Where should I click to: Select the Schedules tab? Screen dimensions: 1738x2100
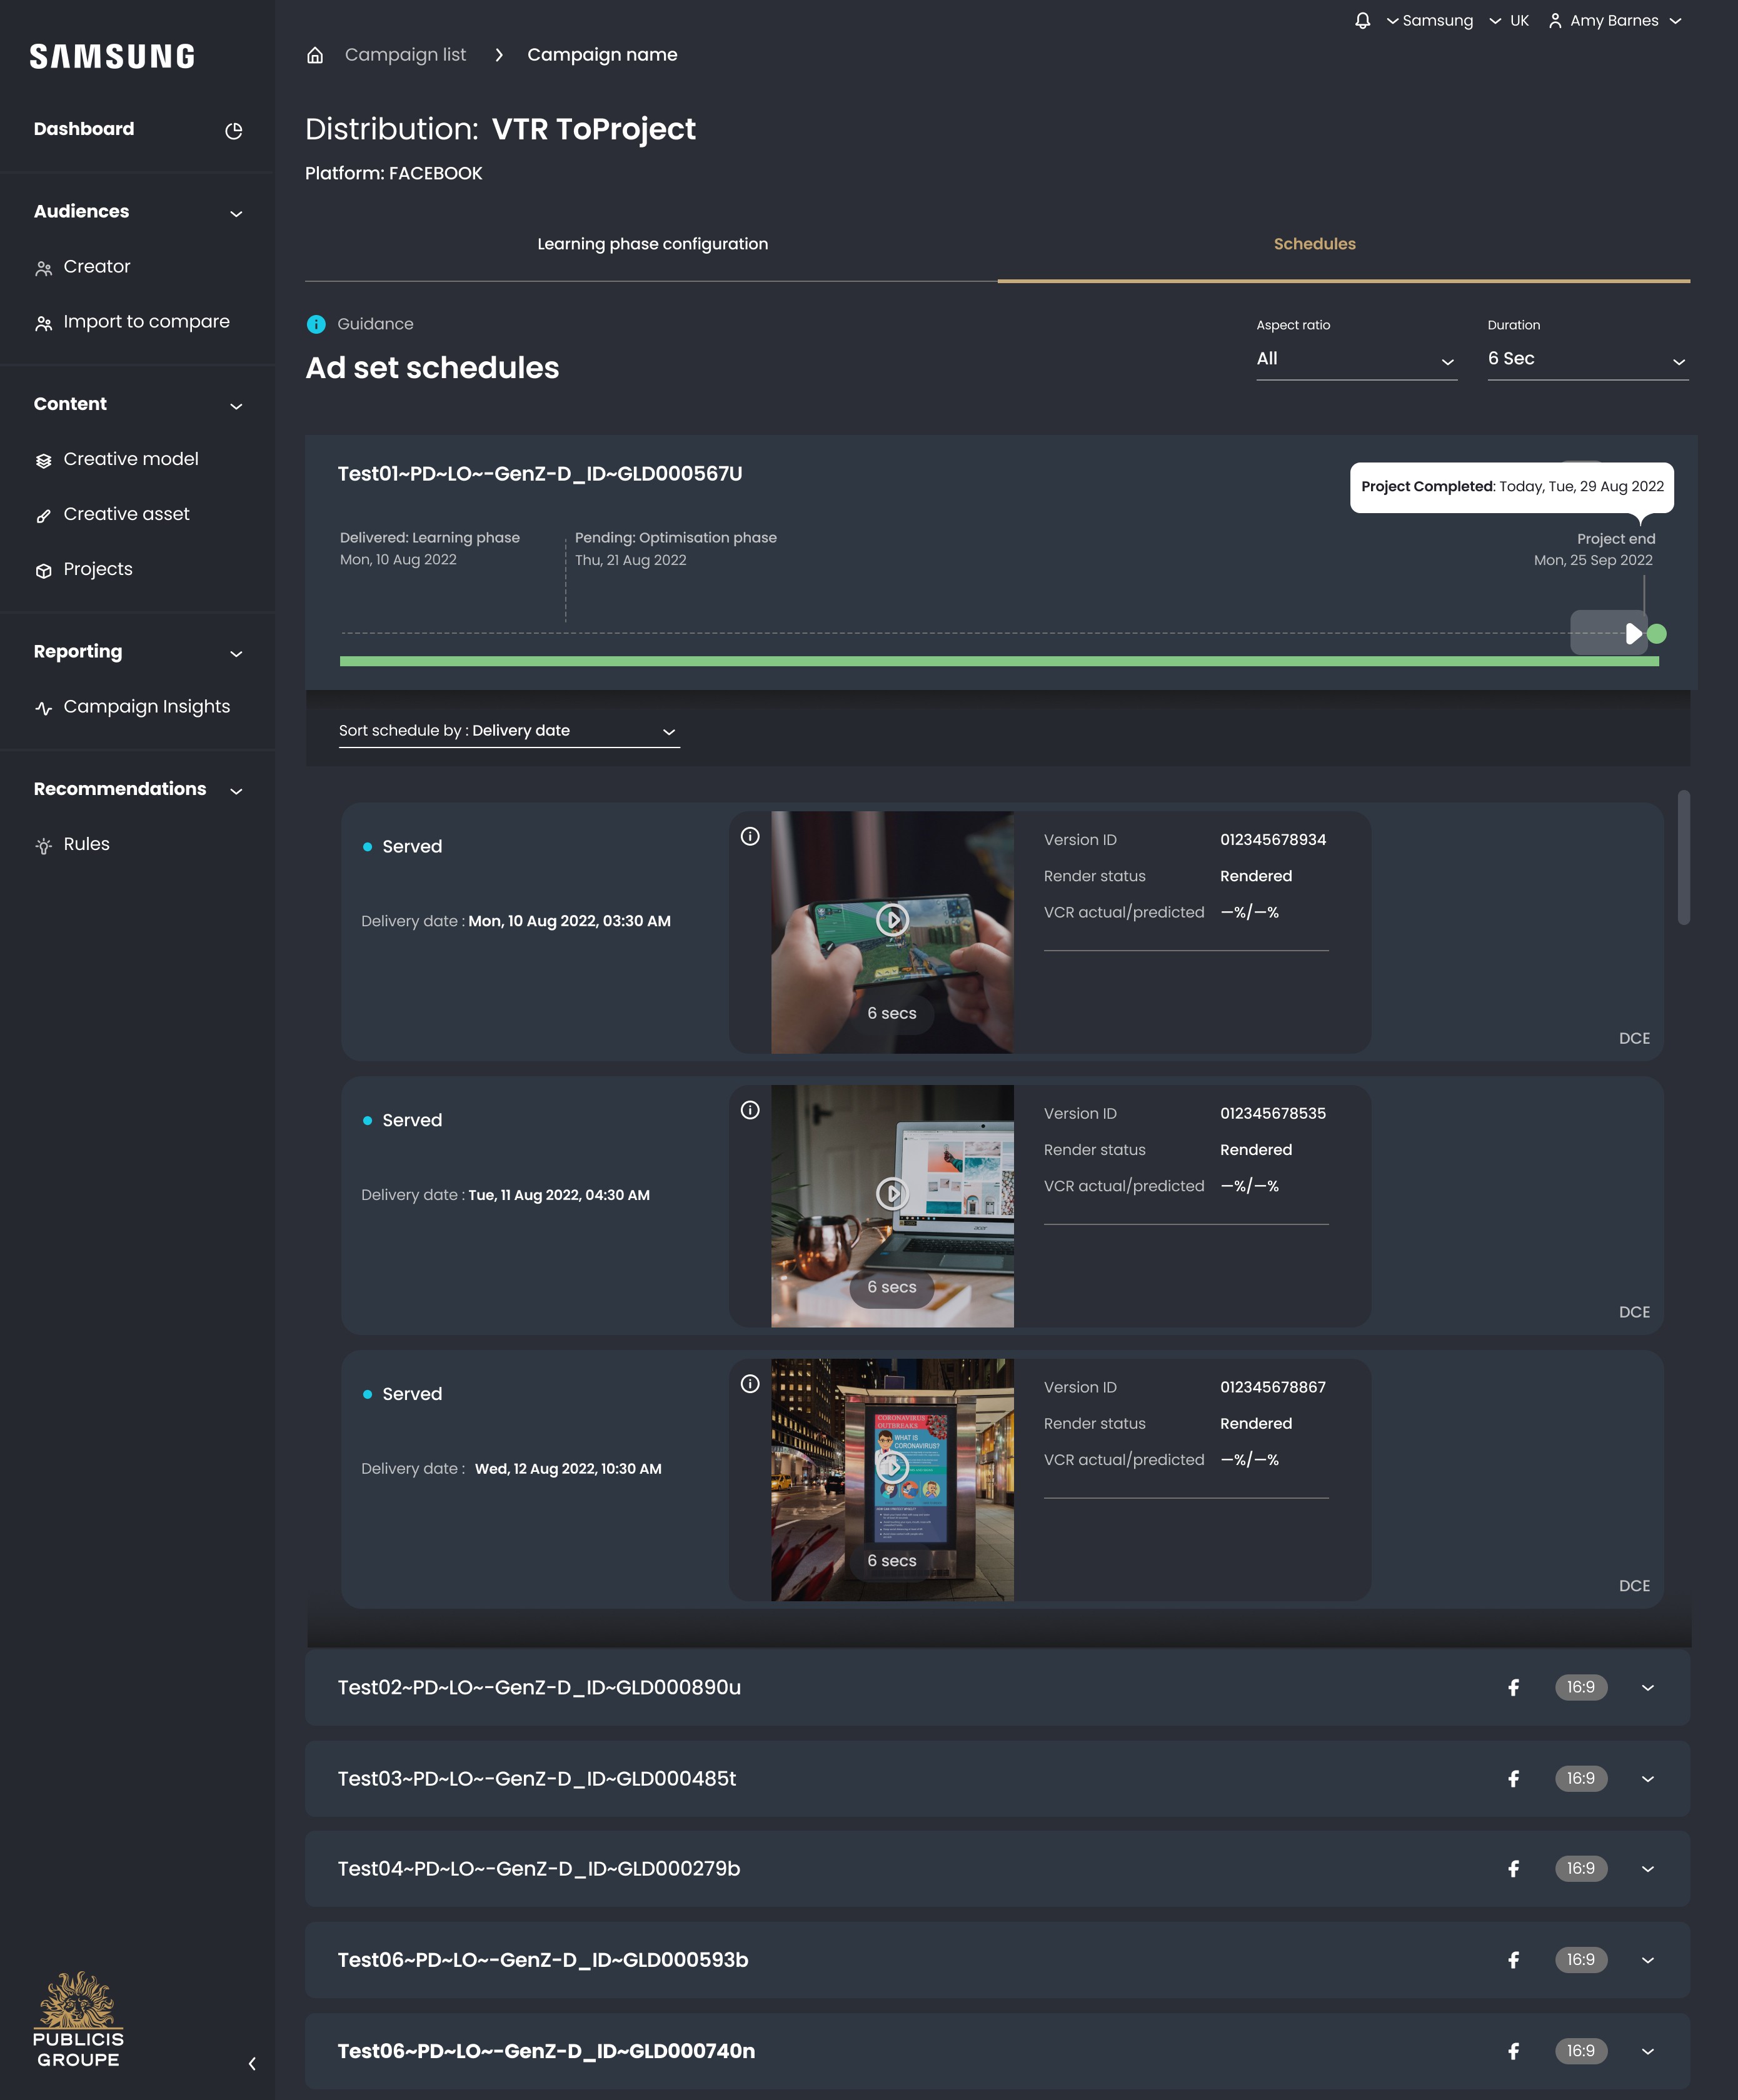pyautogui.click(x=1314, y=244)
